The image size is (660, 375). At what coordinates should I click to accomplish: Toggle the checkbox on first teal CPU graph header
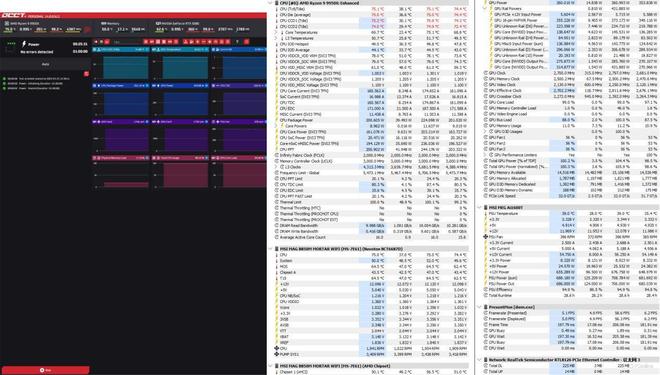[95, 49]
